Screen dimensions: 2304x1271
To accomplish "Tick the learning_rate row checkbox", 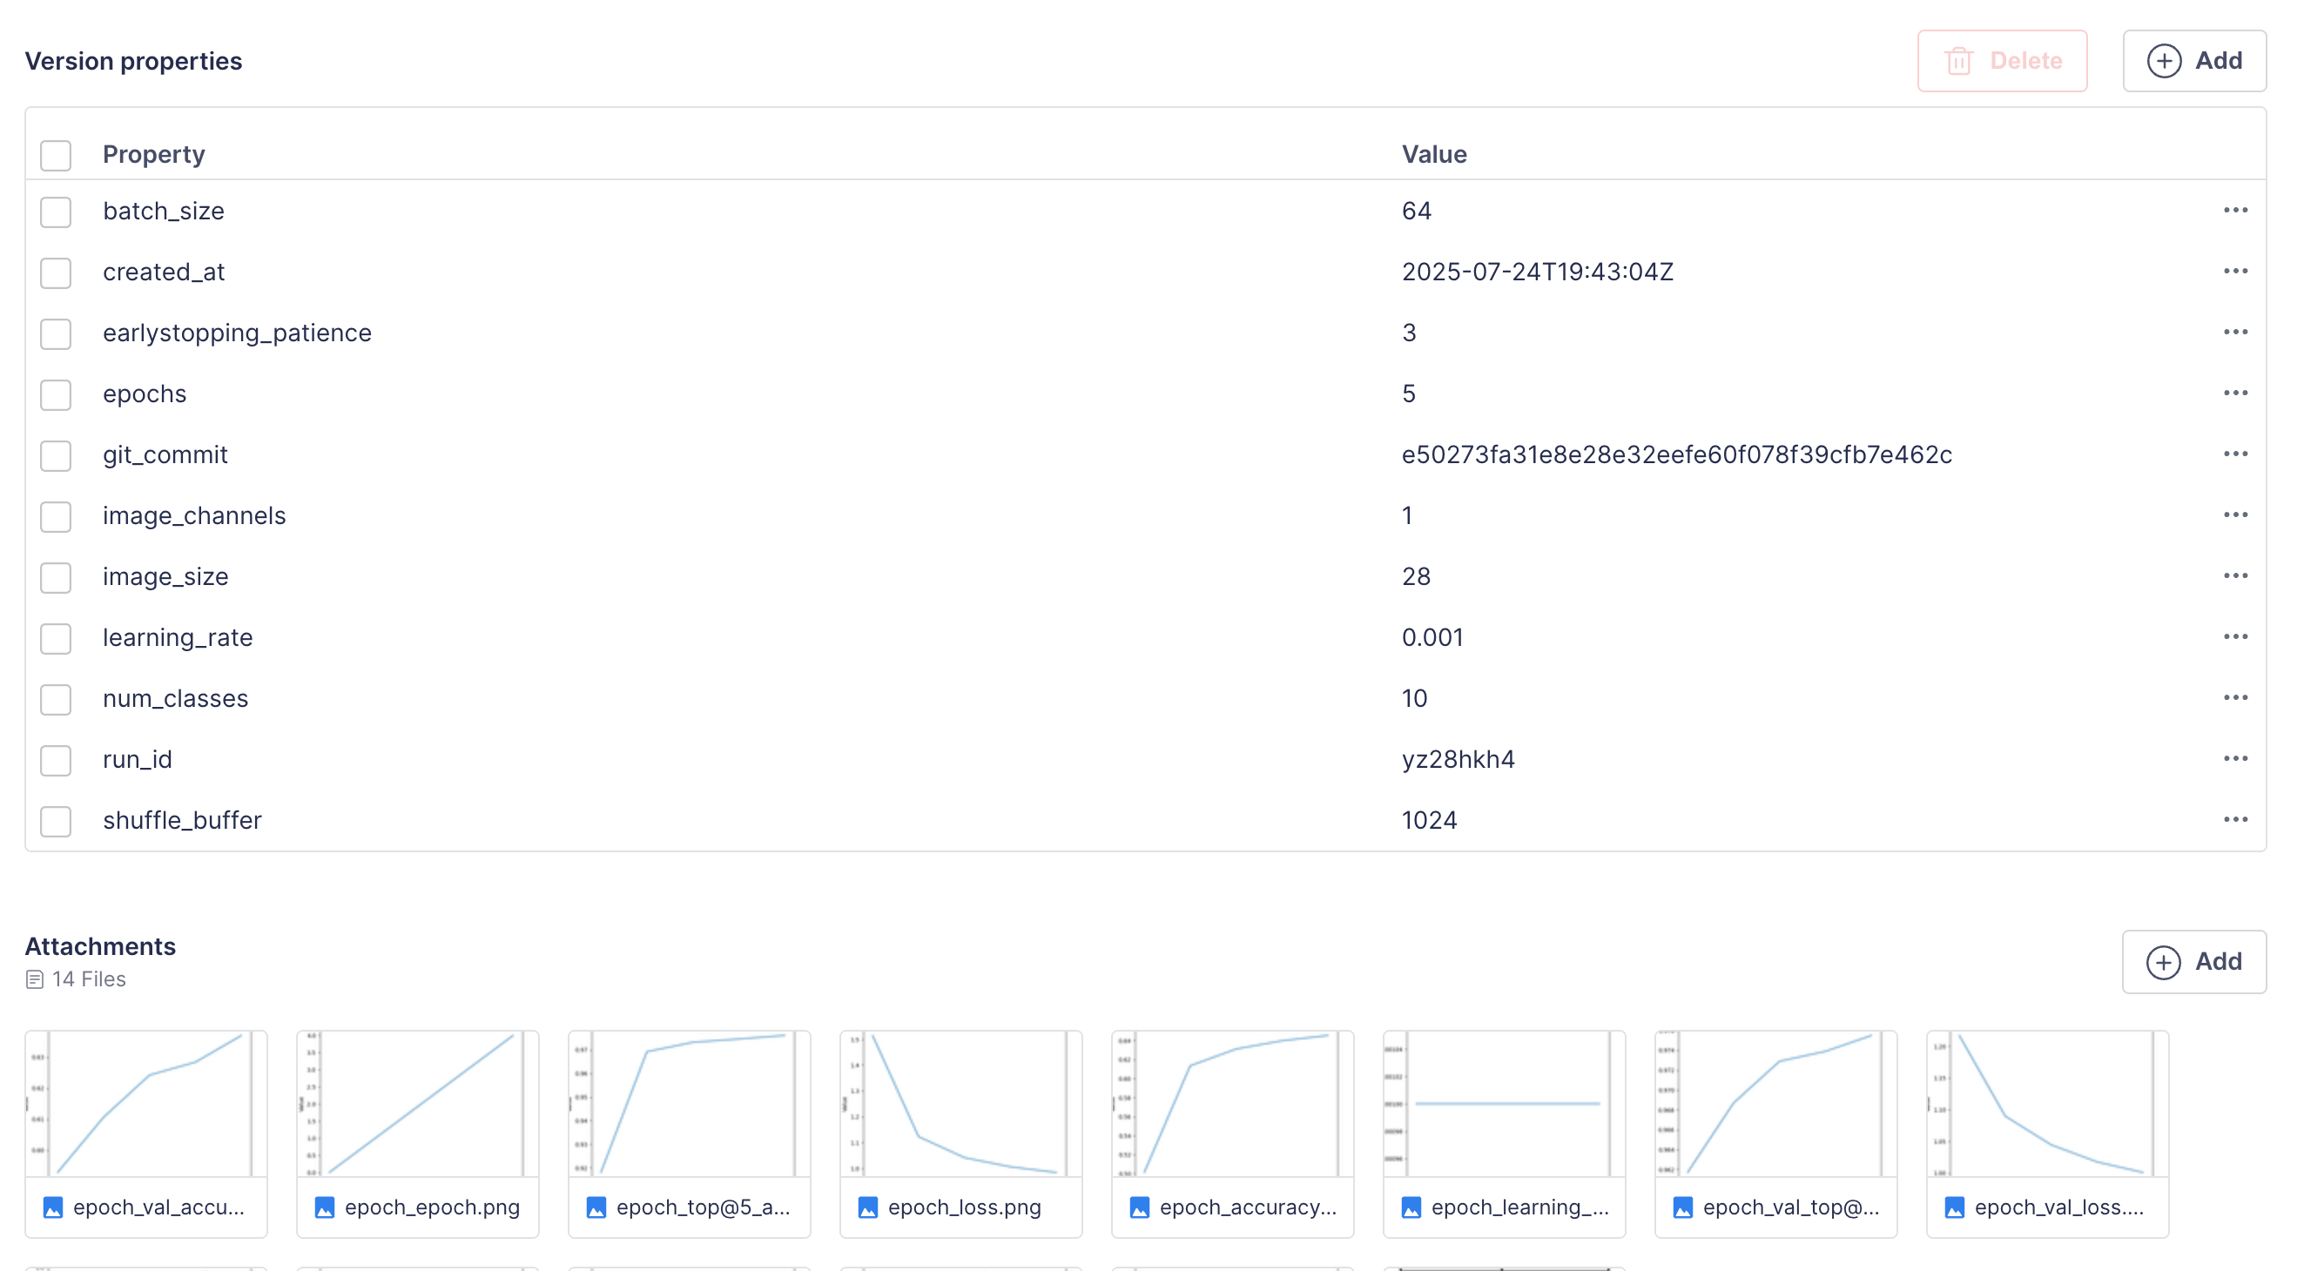I will 56,638.
